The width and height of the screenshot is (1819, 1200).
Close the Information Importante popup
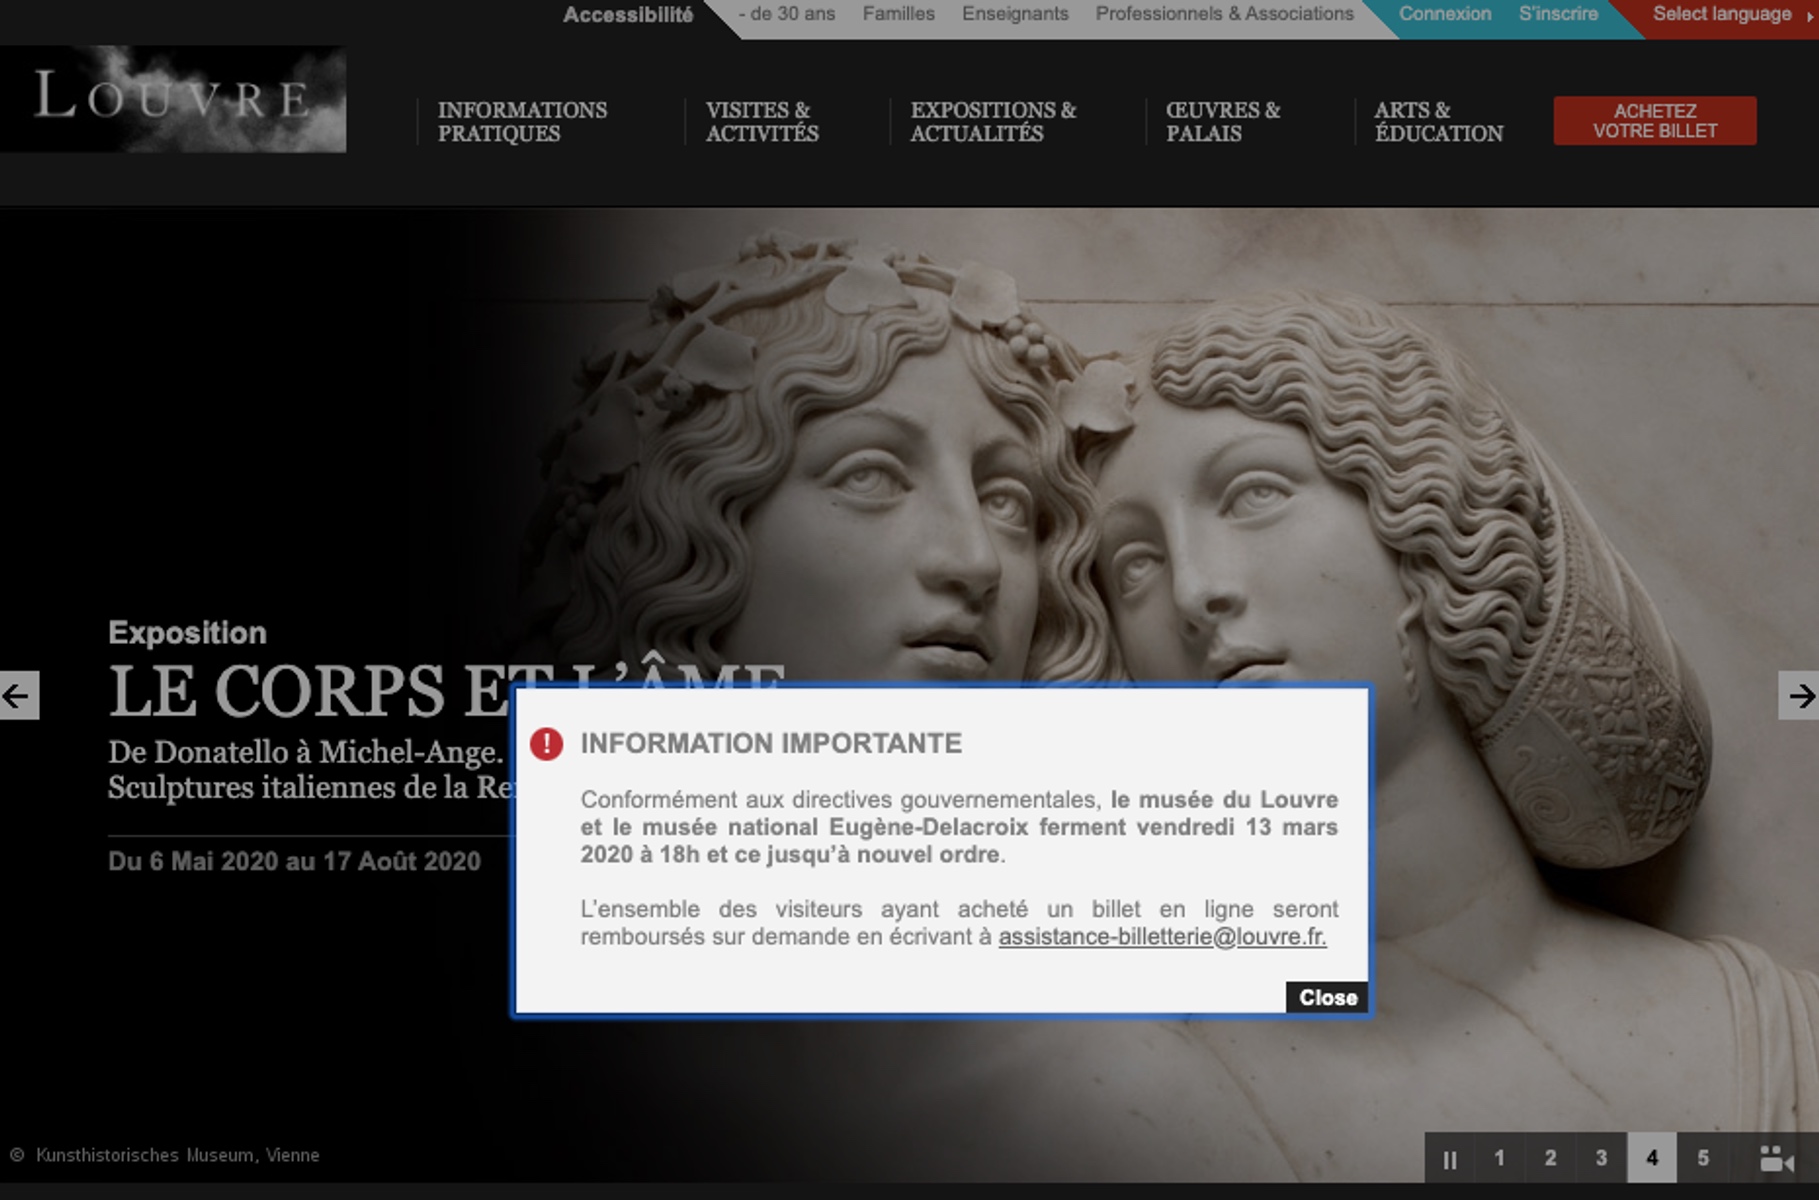[x=1327, y=997]
